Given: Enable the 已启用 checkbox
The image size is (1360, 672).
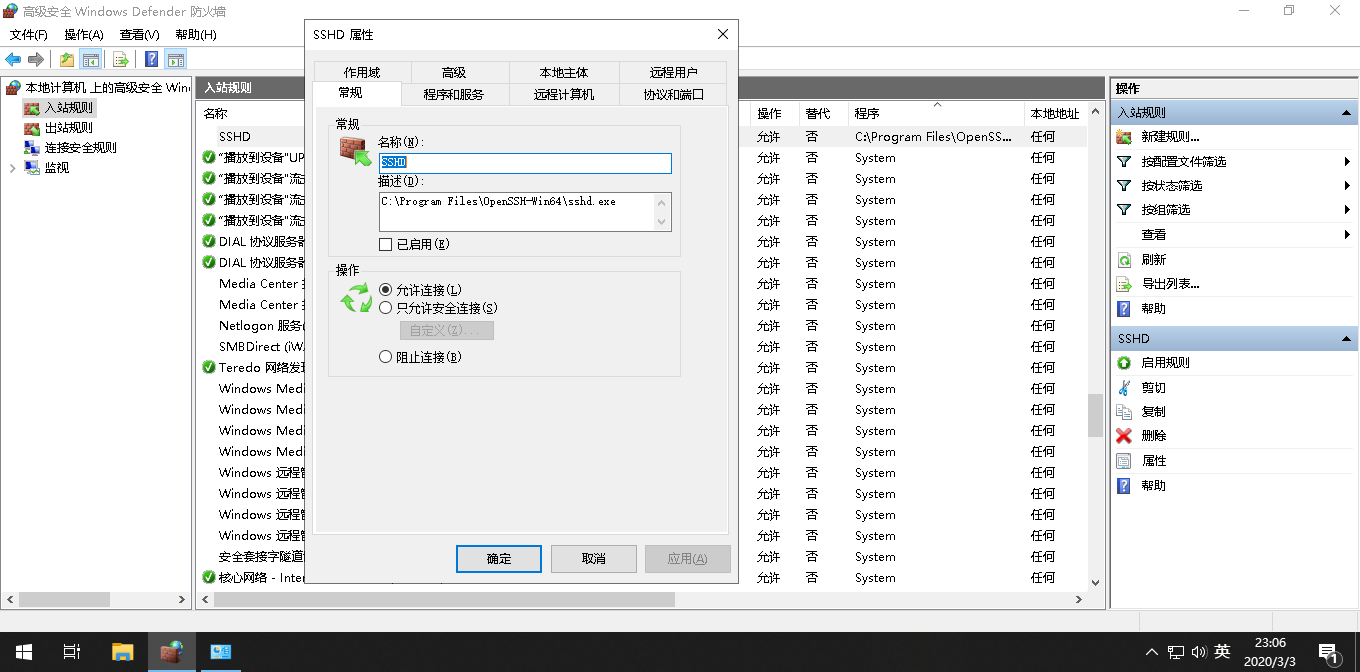Looking at the screenshot, I should pyautogui.click(x=386, y=244).
